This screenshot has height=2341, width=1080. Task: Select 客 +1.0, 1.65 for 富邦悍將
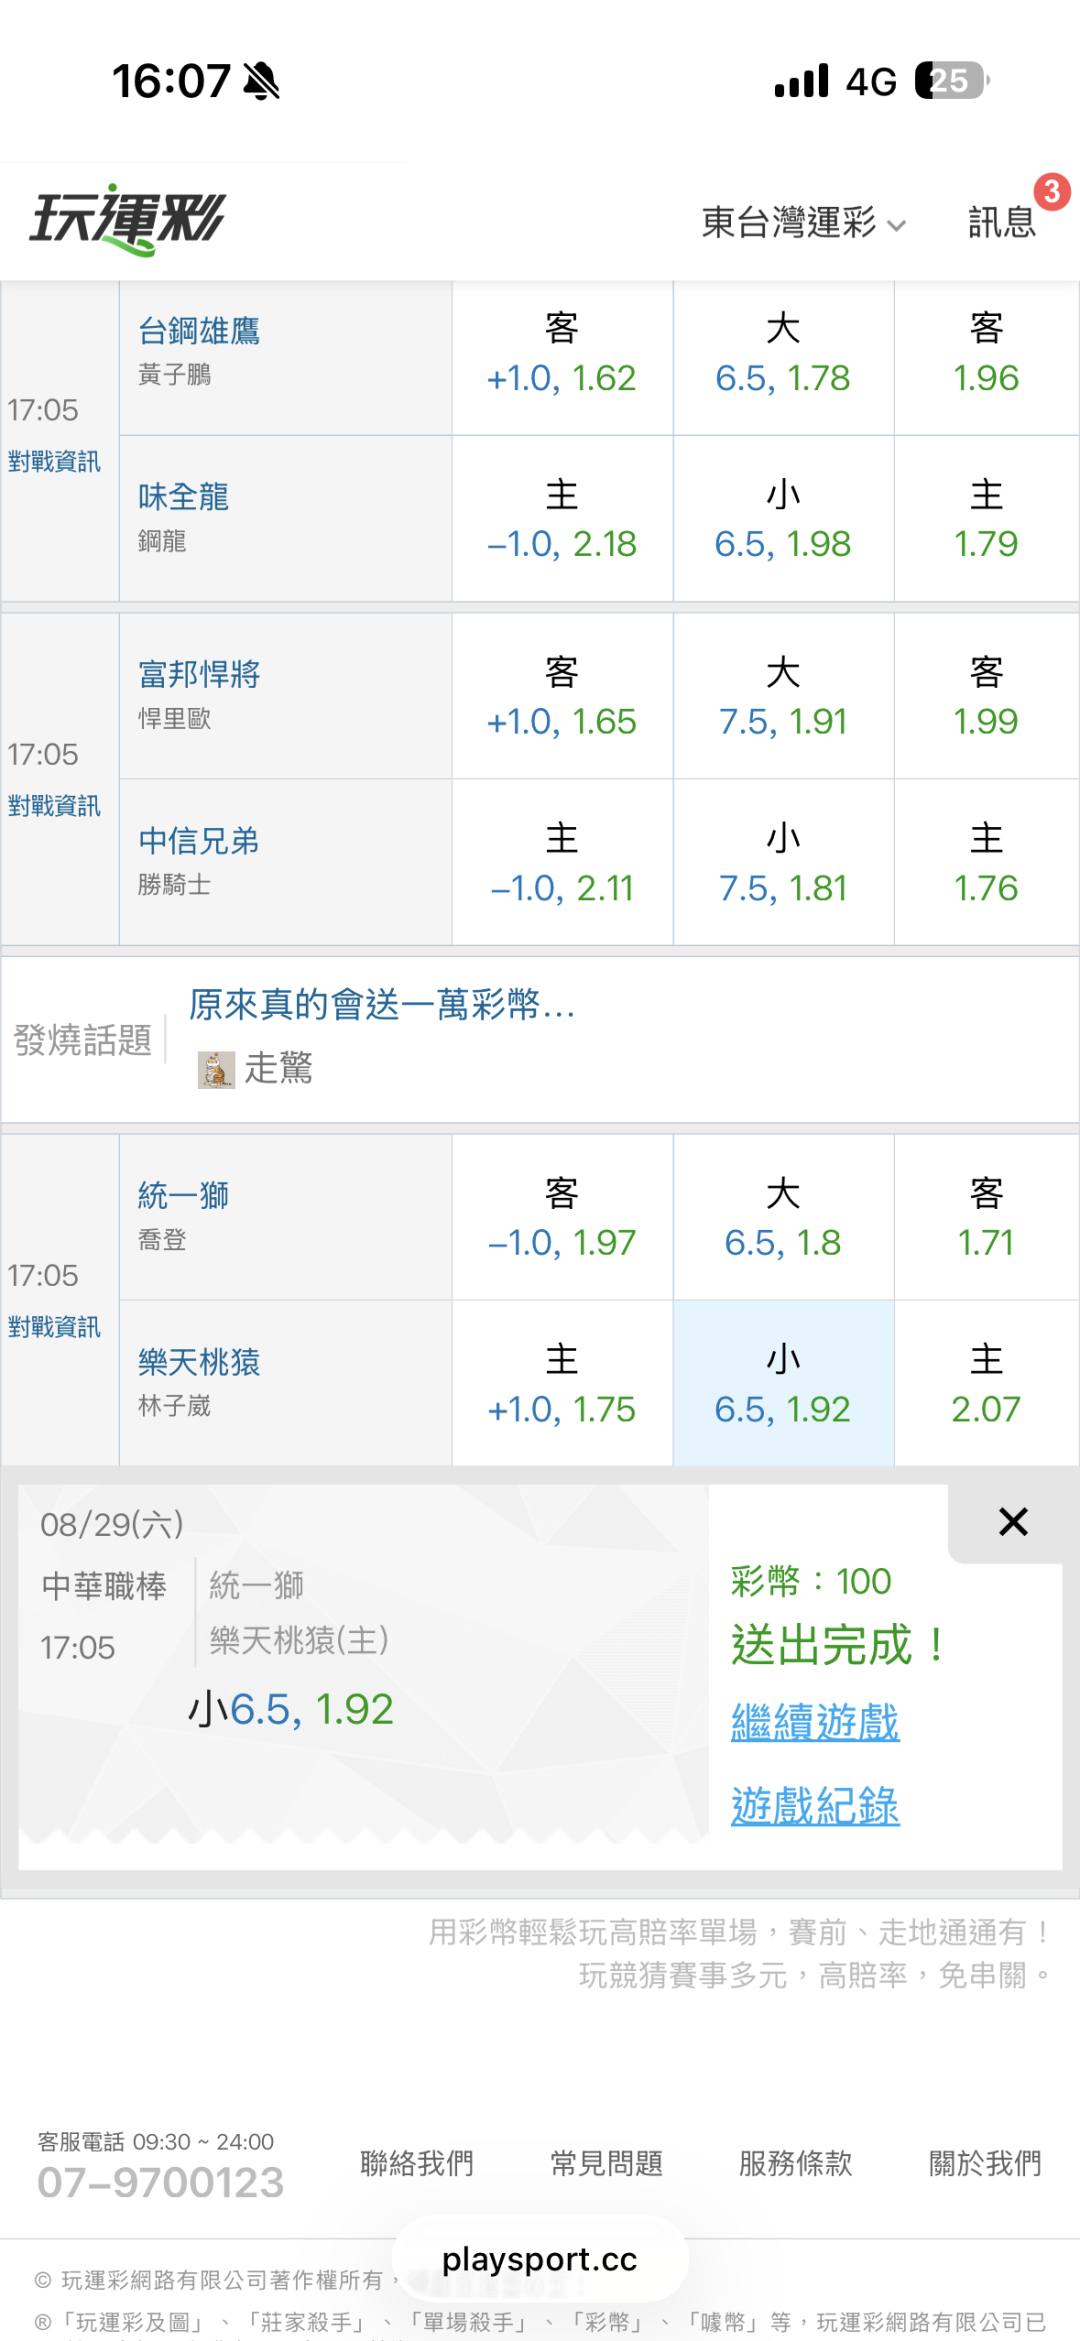click(x=562, y=696)
